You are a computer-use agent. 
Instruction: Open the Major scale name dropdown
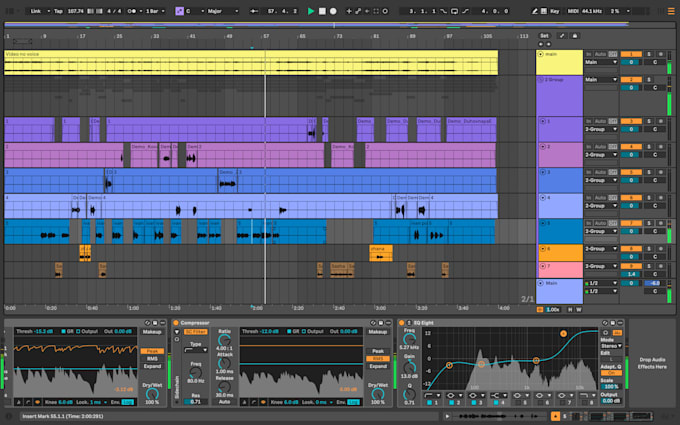[x=236, y=11]
